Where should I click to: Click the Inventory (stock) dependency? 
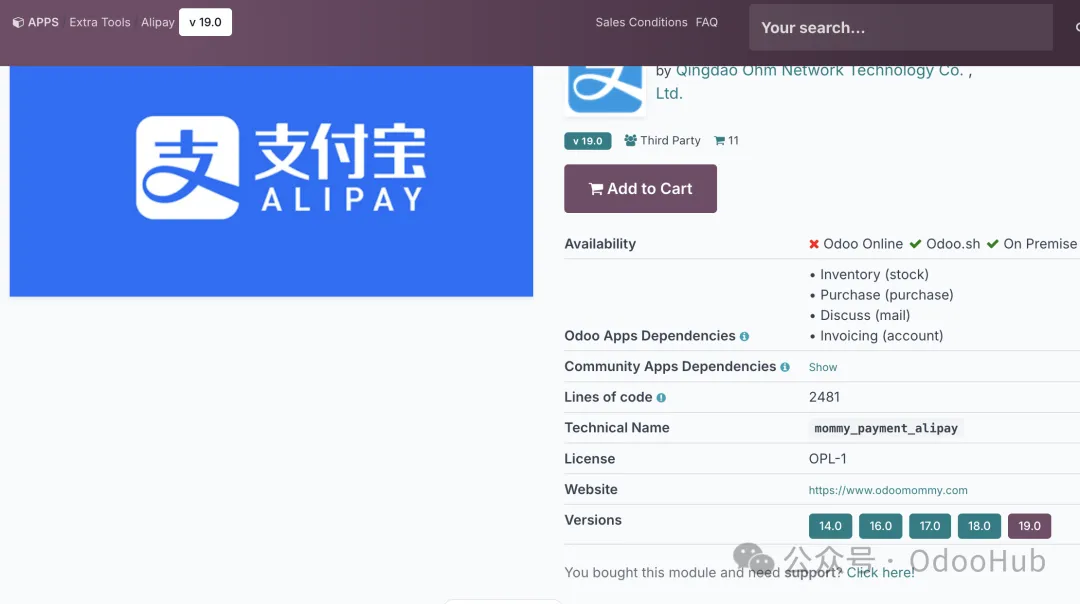click(x=874, y=275)
